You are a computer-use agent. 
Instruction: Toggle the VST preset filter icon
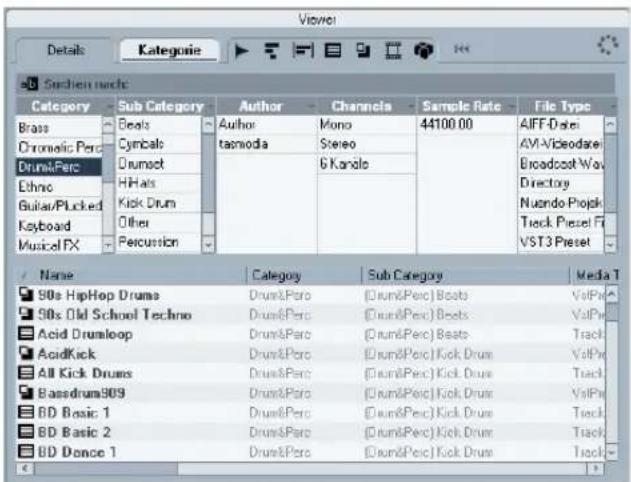point(363,51)
